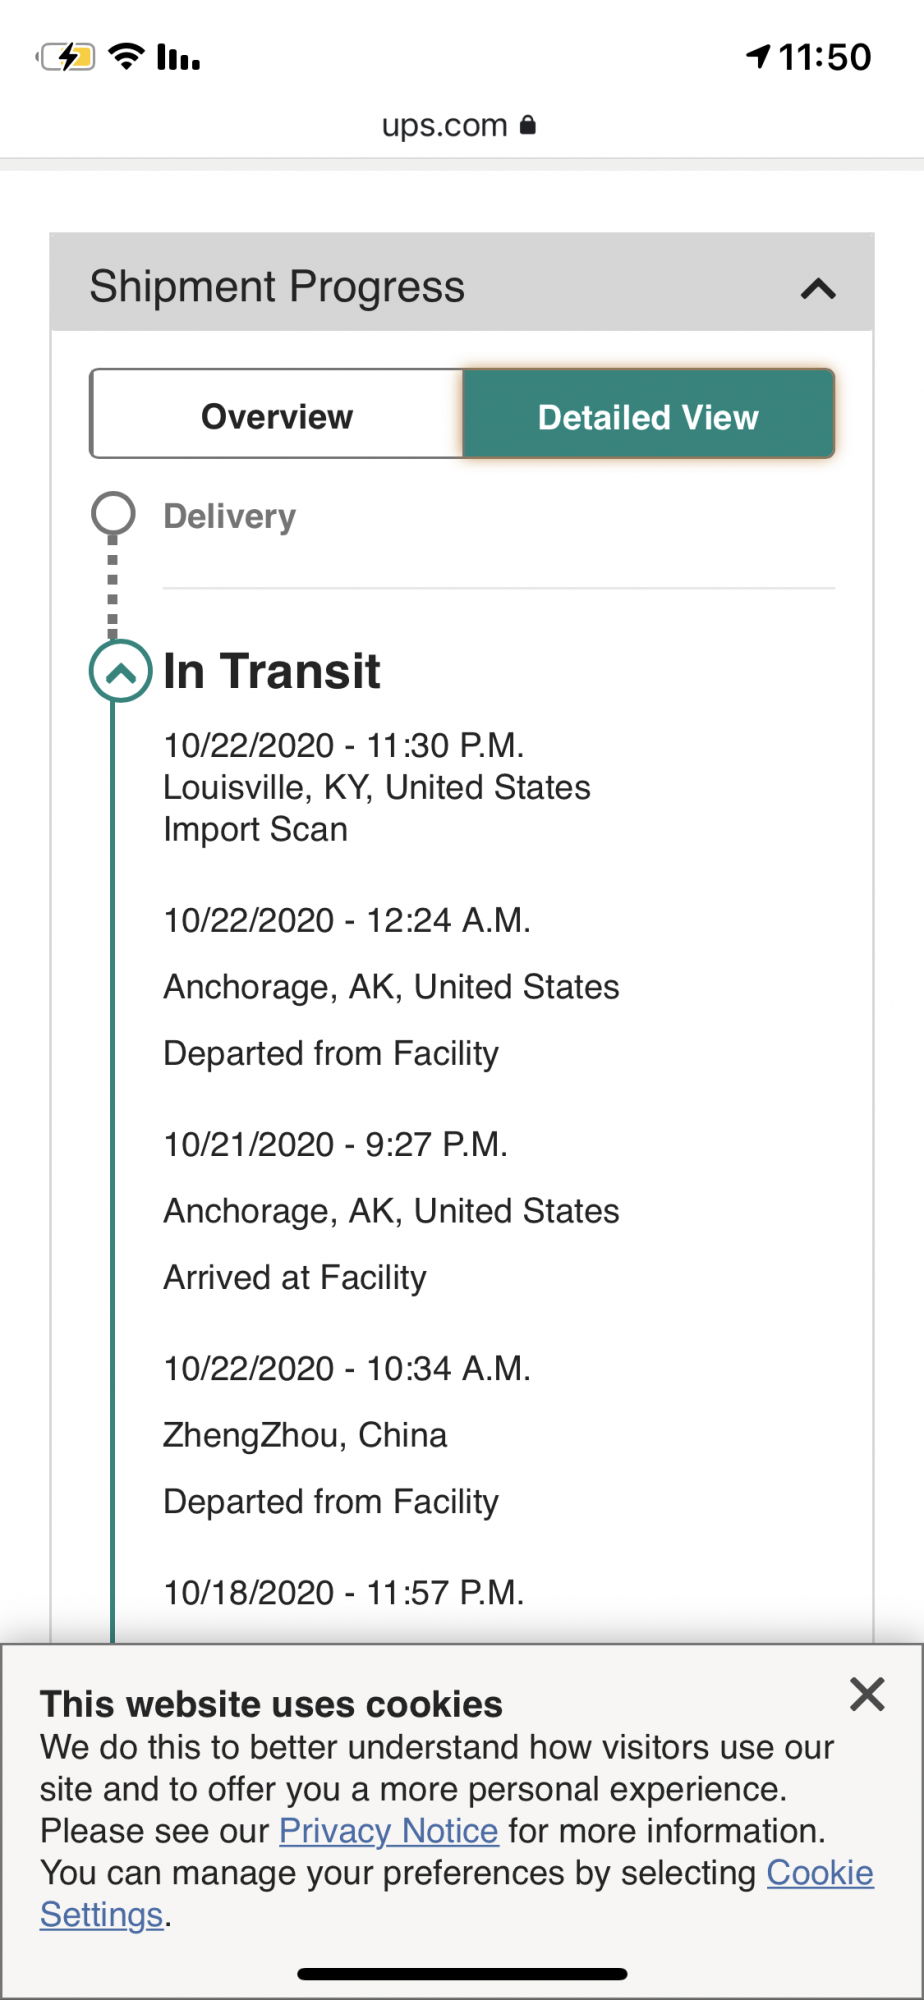Viewport: 924px width, 2000px height.
Task: Click the Delivery step circle
Action: [x=113, y=514]
